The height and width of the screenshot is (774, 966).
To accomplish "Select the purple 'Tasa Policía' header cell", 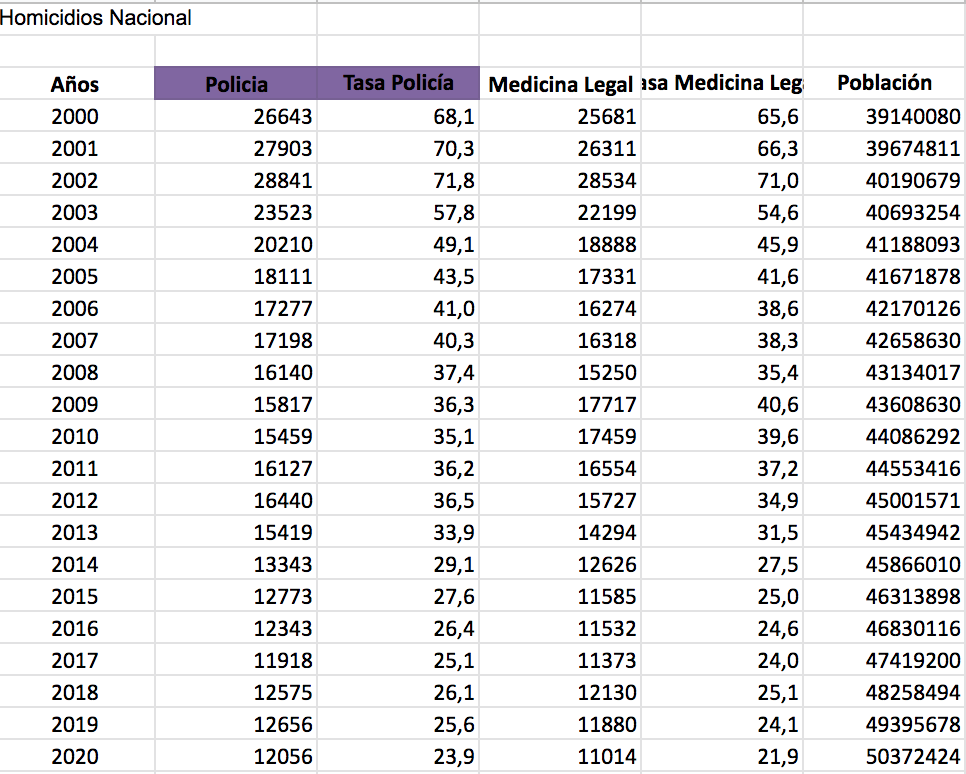I will (398, 83).
